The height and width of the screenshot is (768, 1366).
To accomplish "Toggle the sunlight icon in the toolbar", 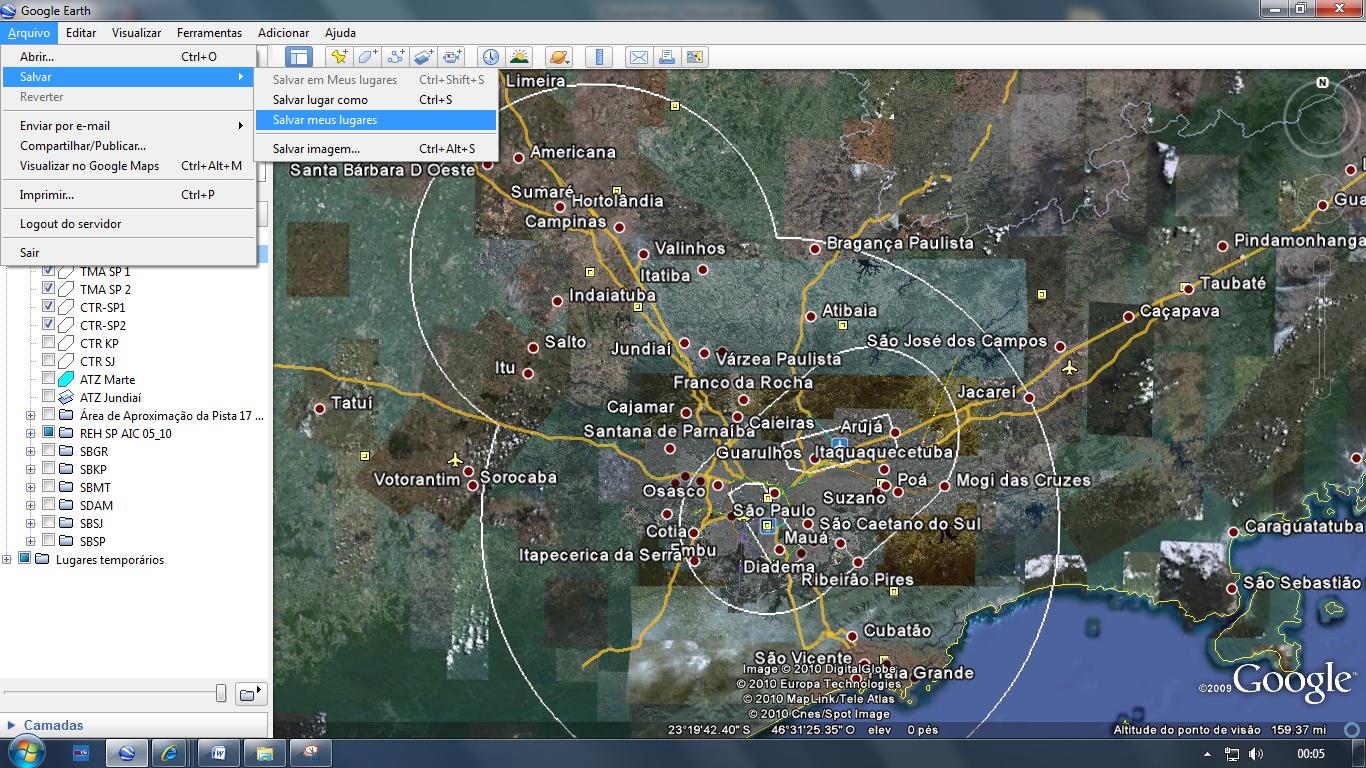I will click(x=519, y=57).
